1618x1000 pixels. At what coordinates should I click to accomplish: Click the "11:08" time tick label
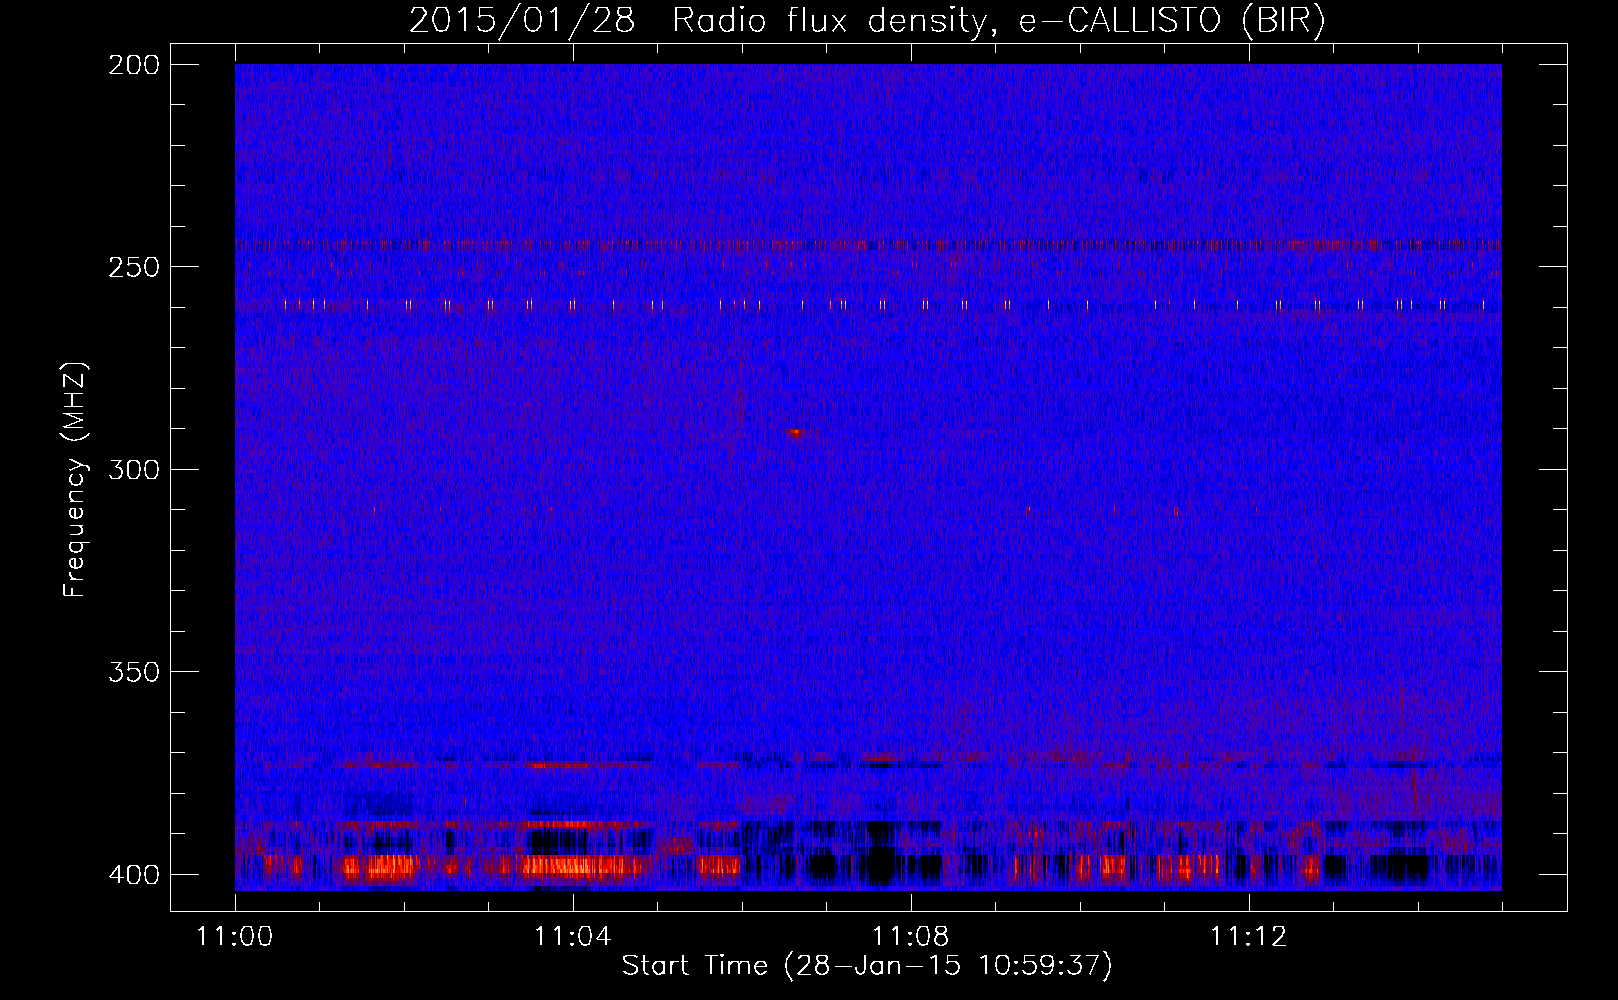pyautogui.click(x=911, y=936)
